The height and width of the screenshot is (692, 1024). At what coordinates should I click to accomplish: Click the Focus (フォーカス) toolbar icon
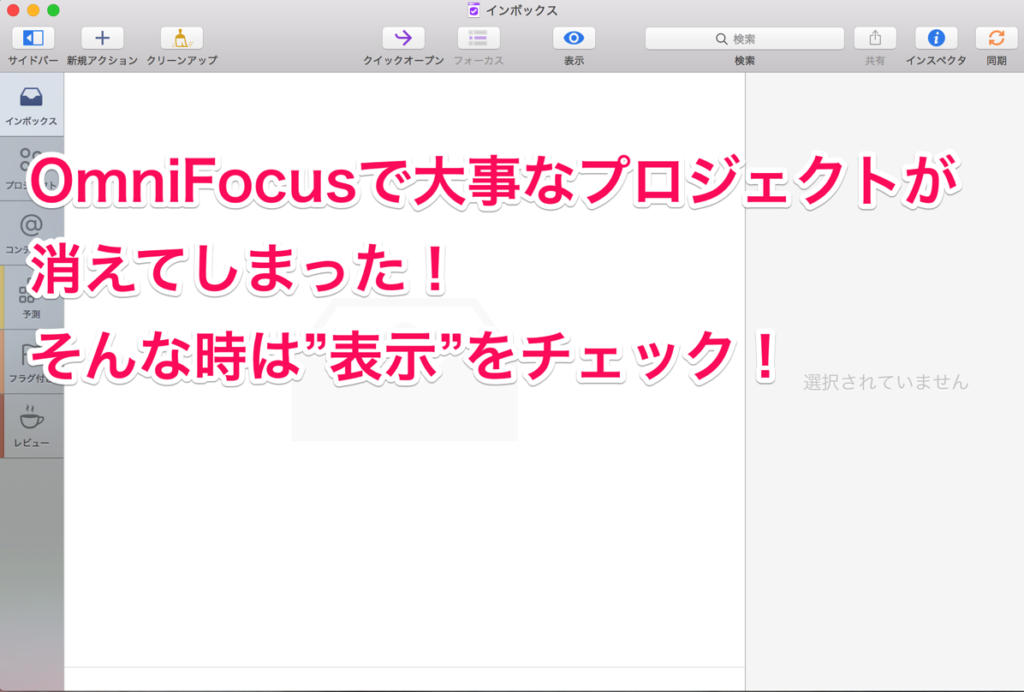479,39
